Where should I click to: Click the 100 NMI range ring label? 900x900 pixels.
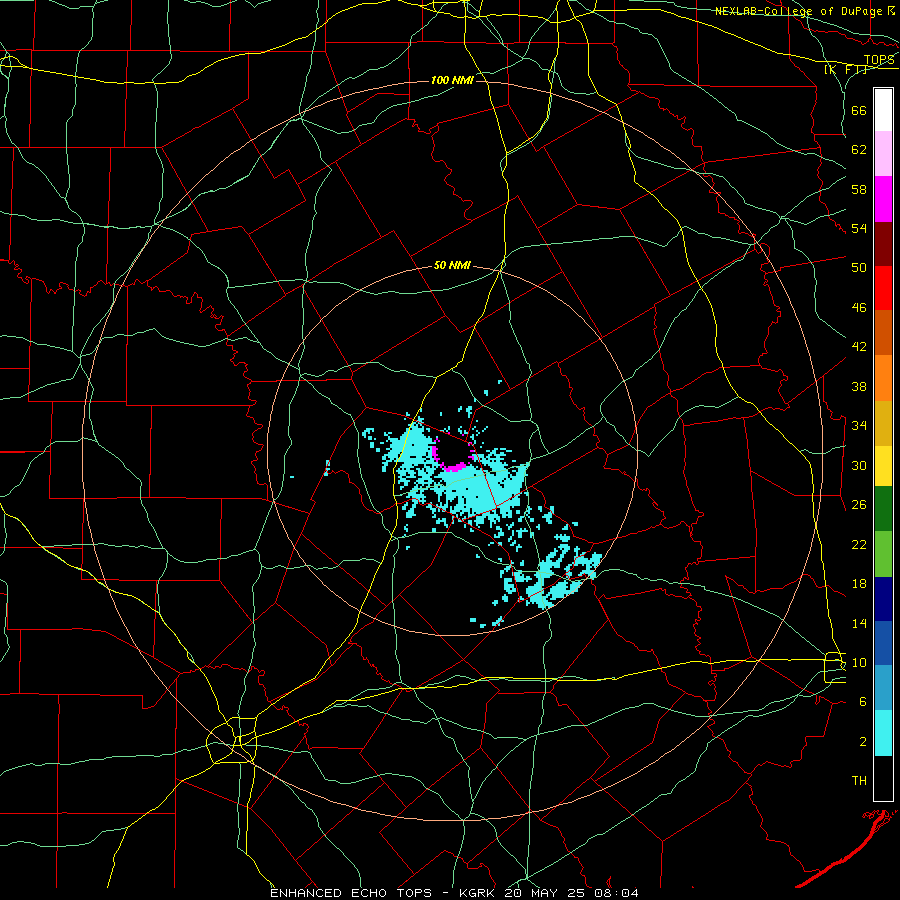click(452, 80)
